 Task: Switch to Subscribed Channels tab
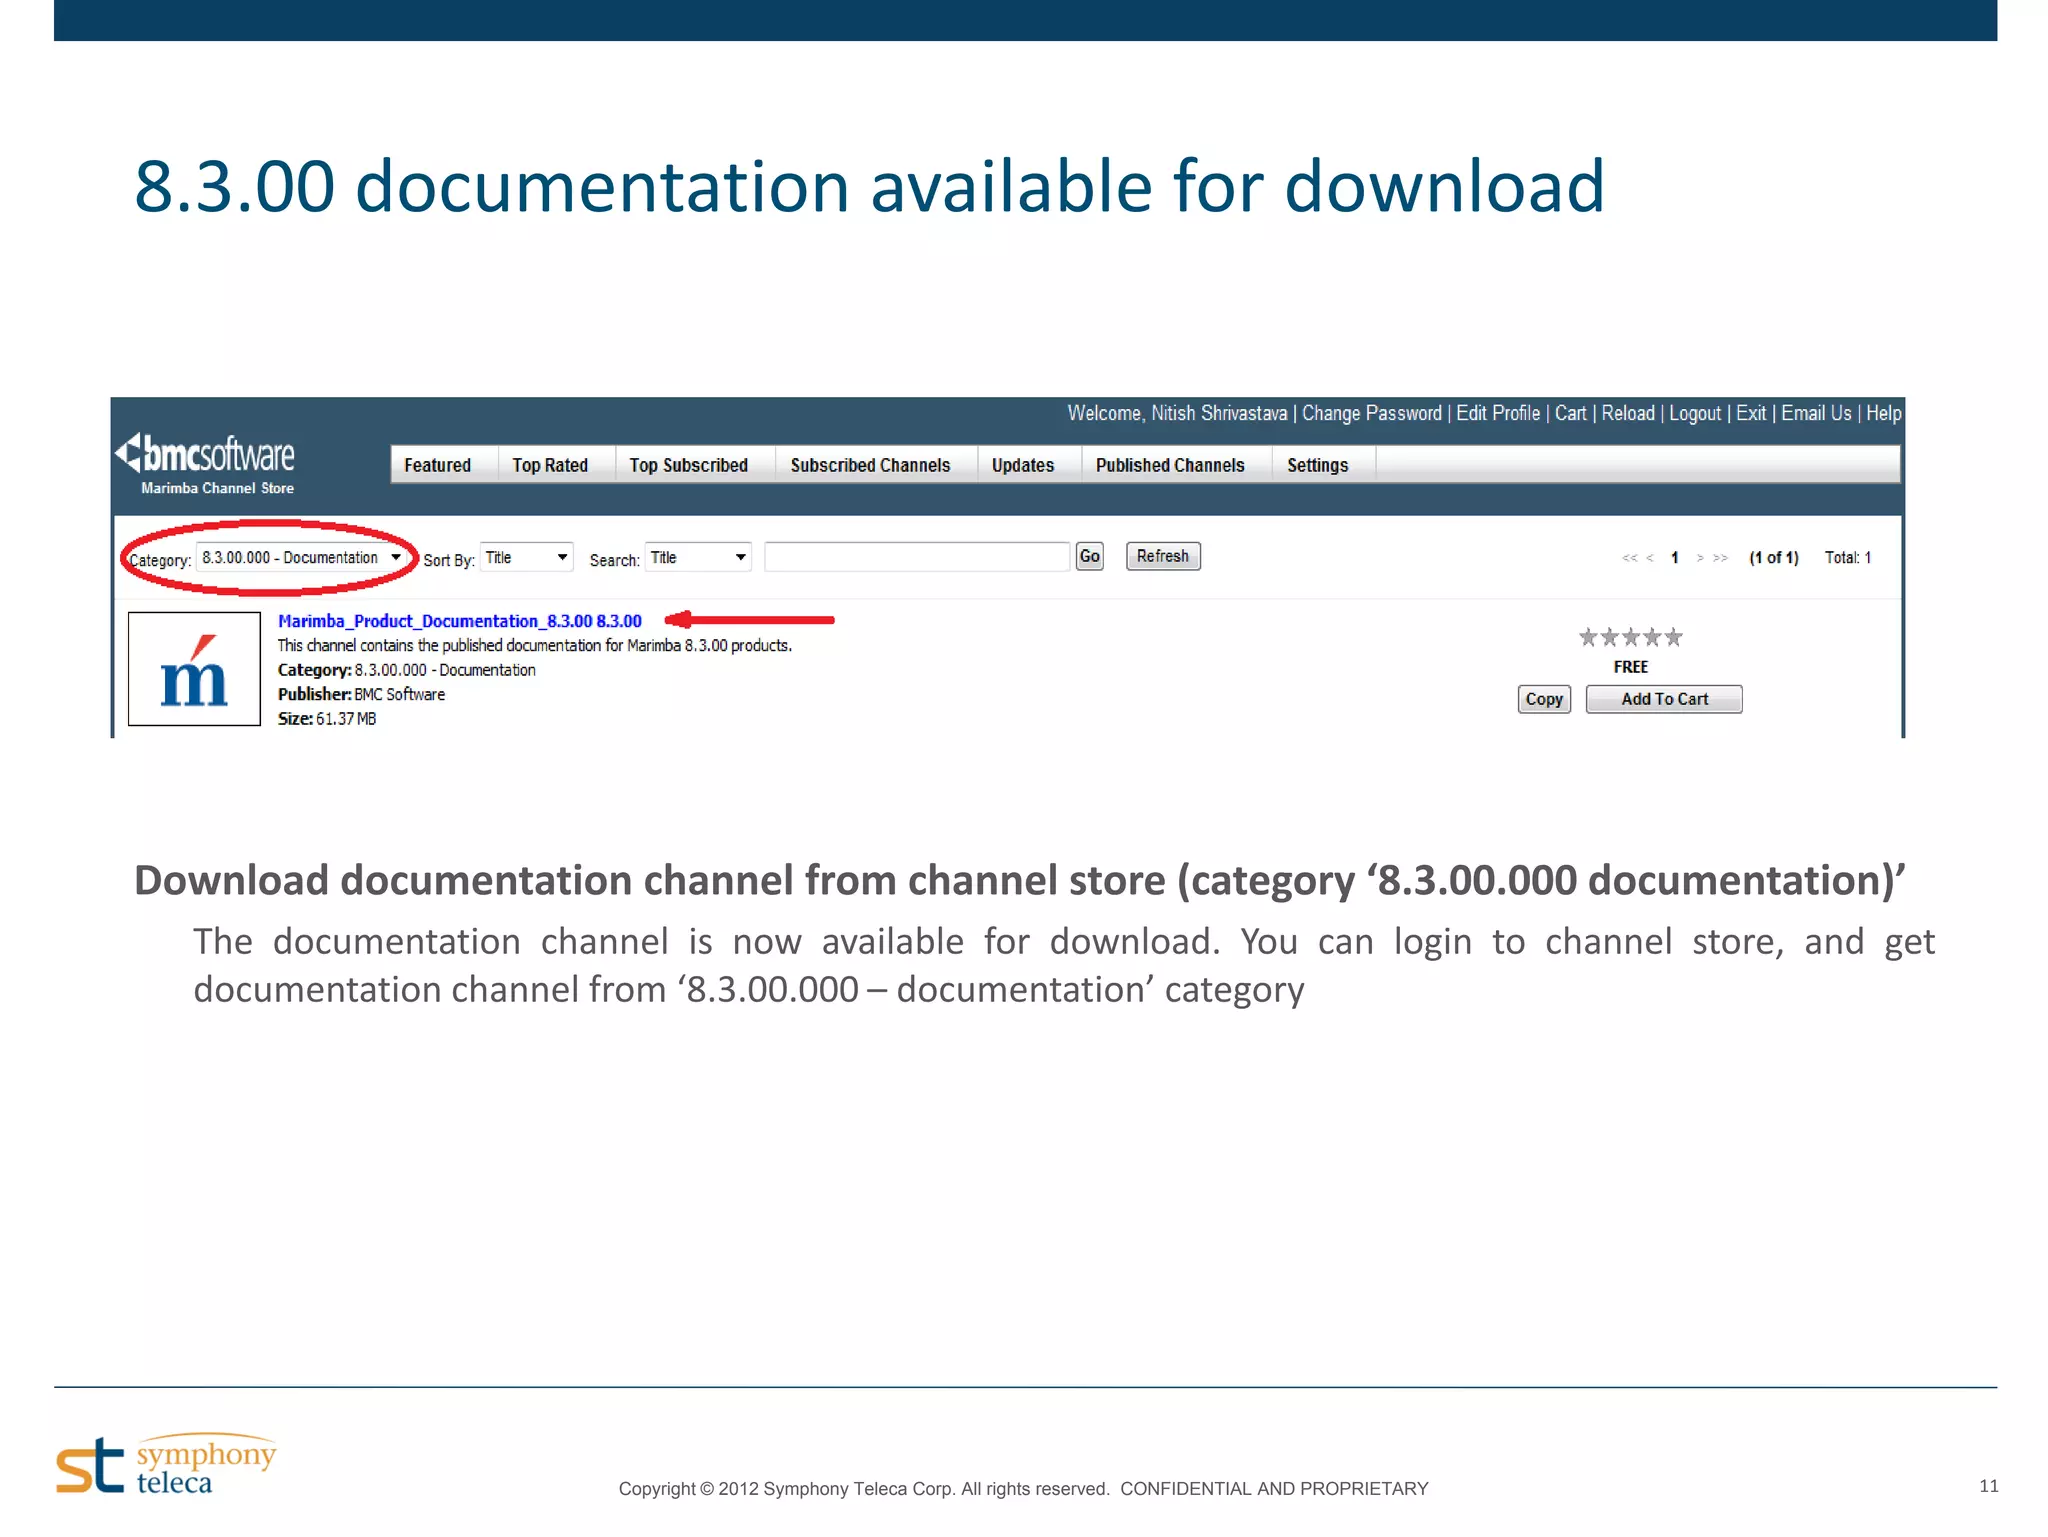(x=870, y=465)
